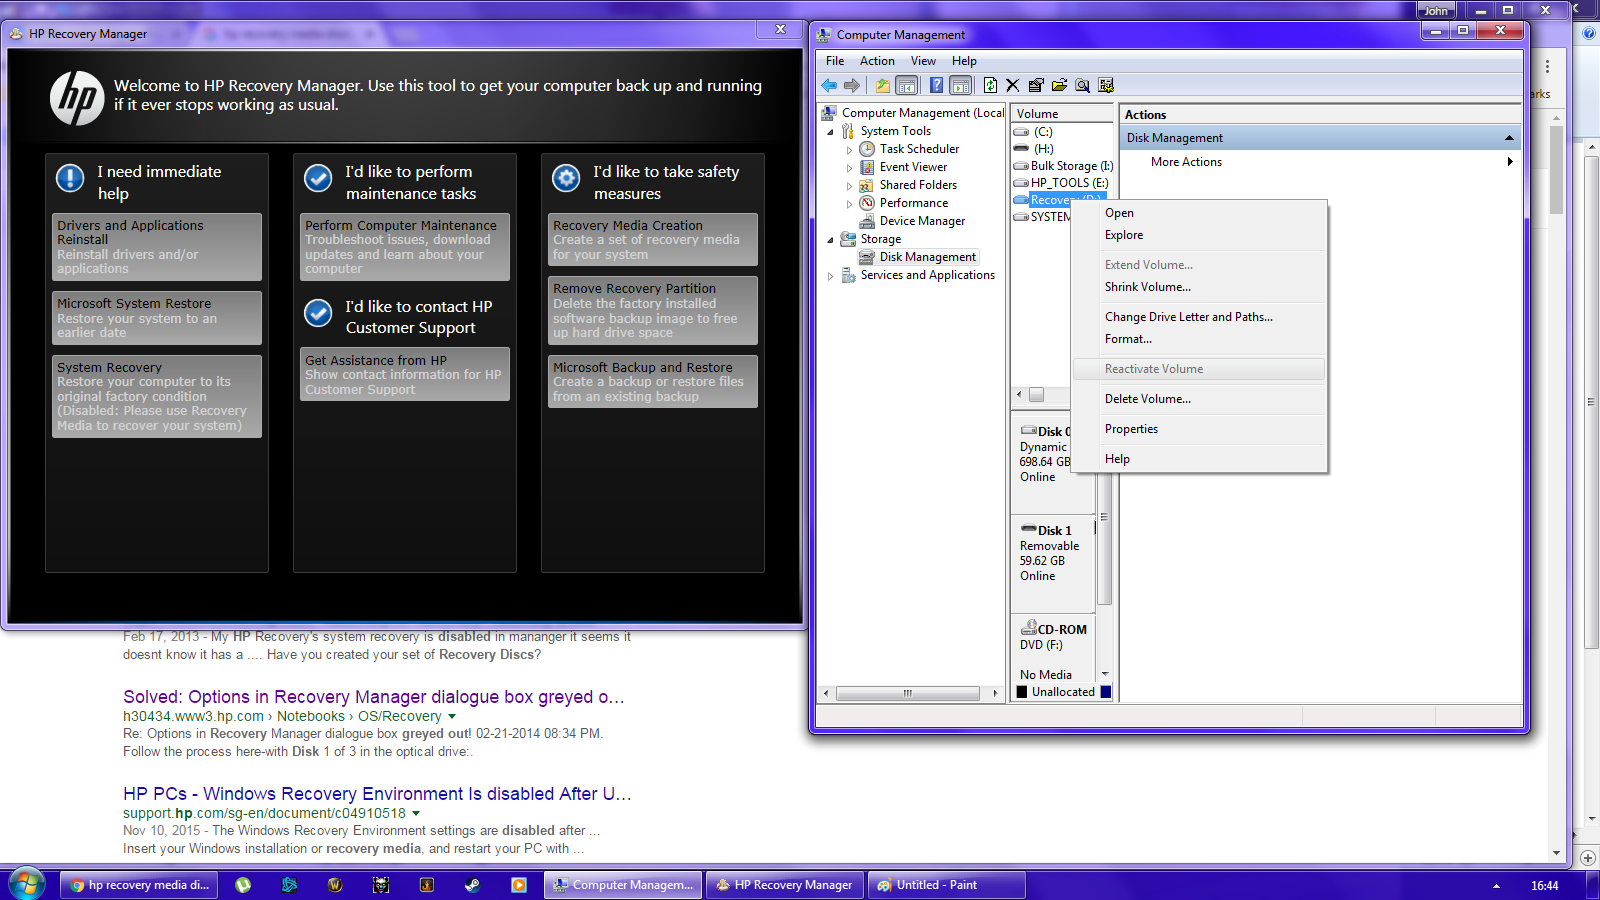Open World of Warcraft taskbar icon

point(335,885)
